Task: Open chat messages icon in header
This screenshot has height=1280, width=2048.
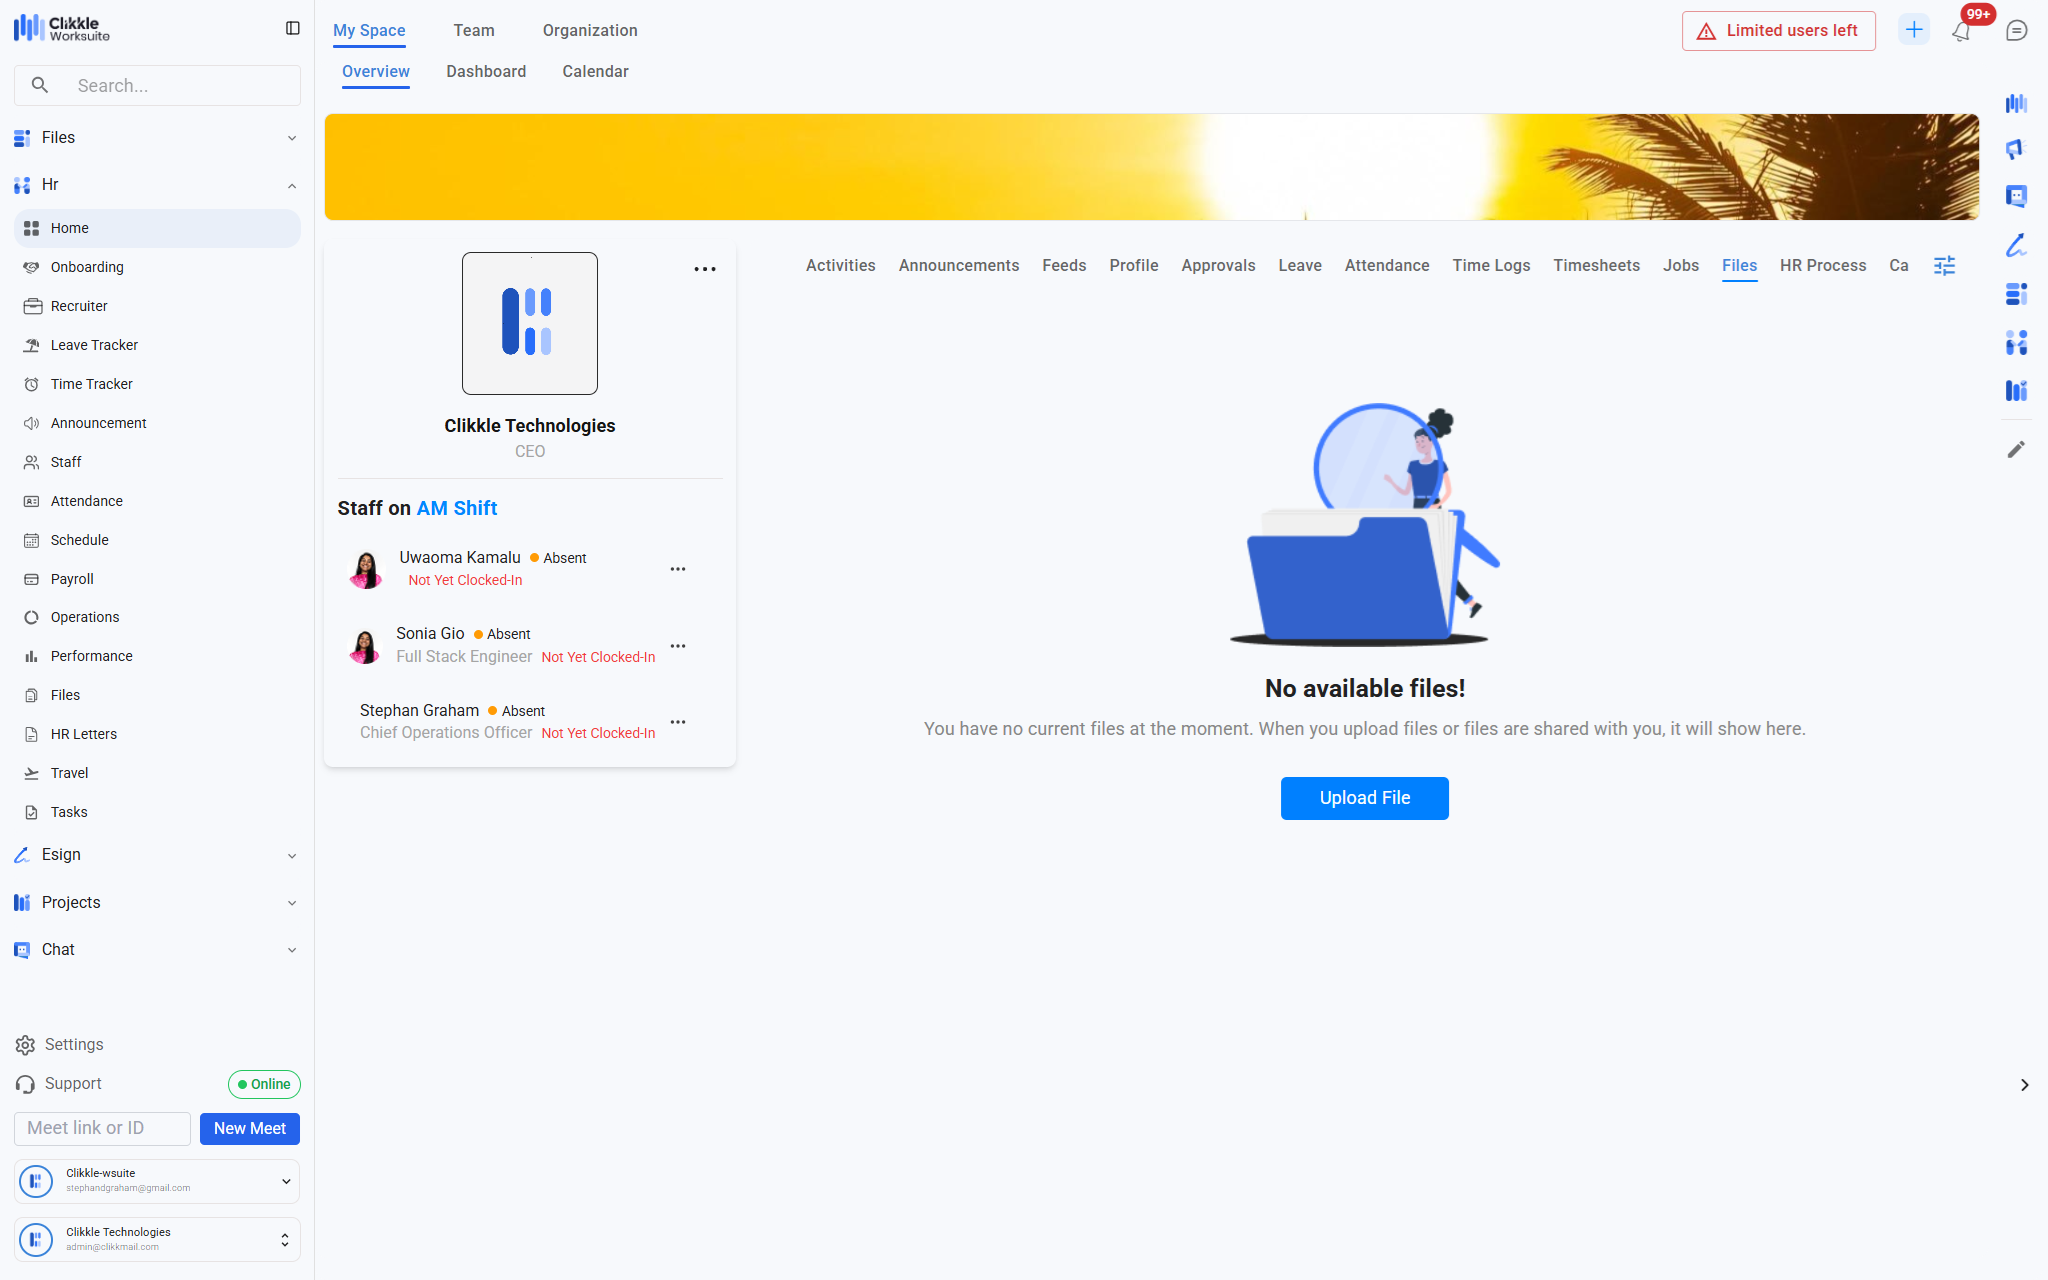Action: [x=2016, y=31]
